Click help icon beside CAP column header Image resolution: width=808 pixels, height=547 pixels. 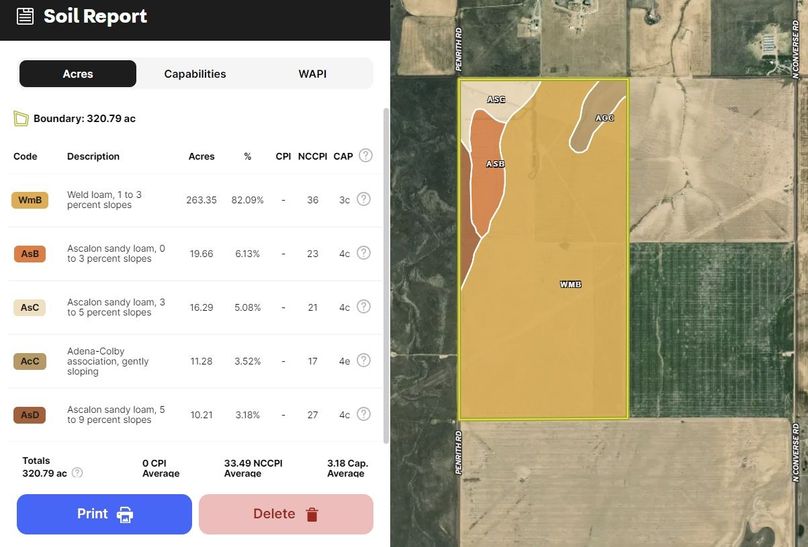tap(366, 155)
